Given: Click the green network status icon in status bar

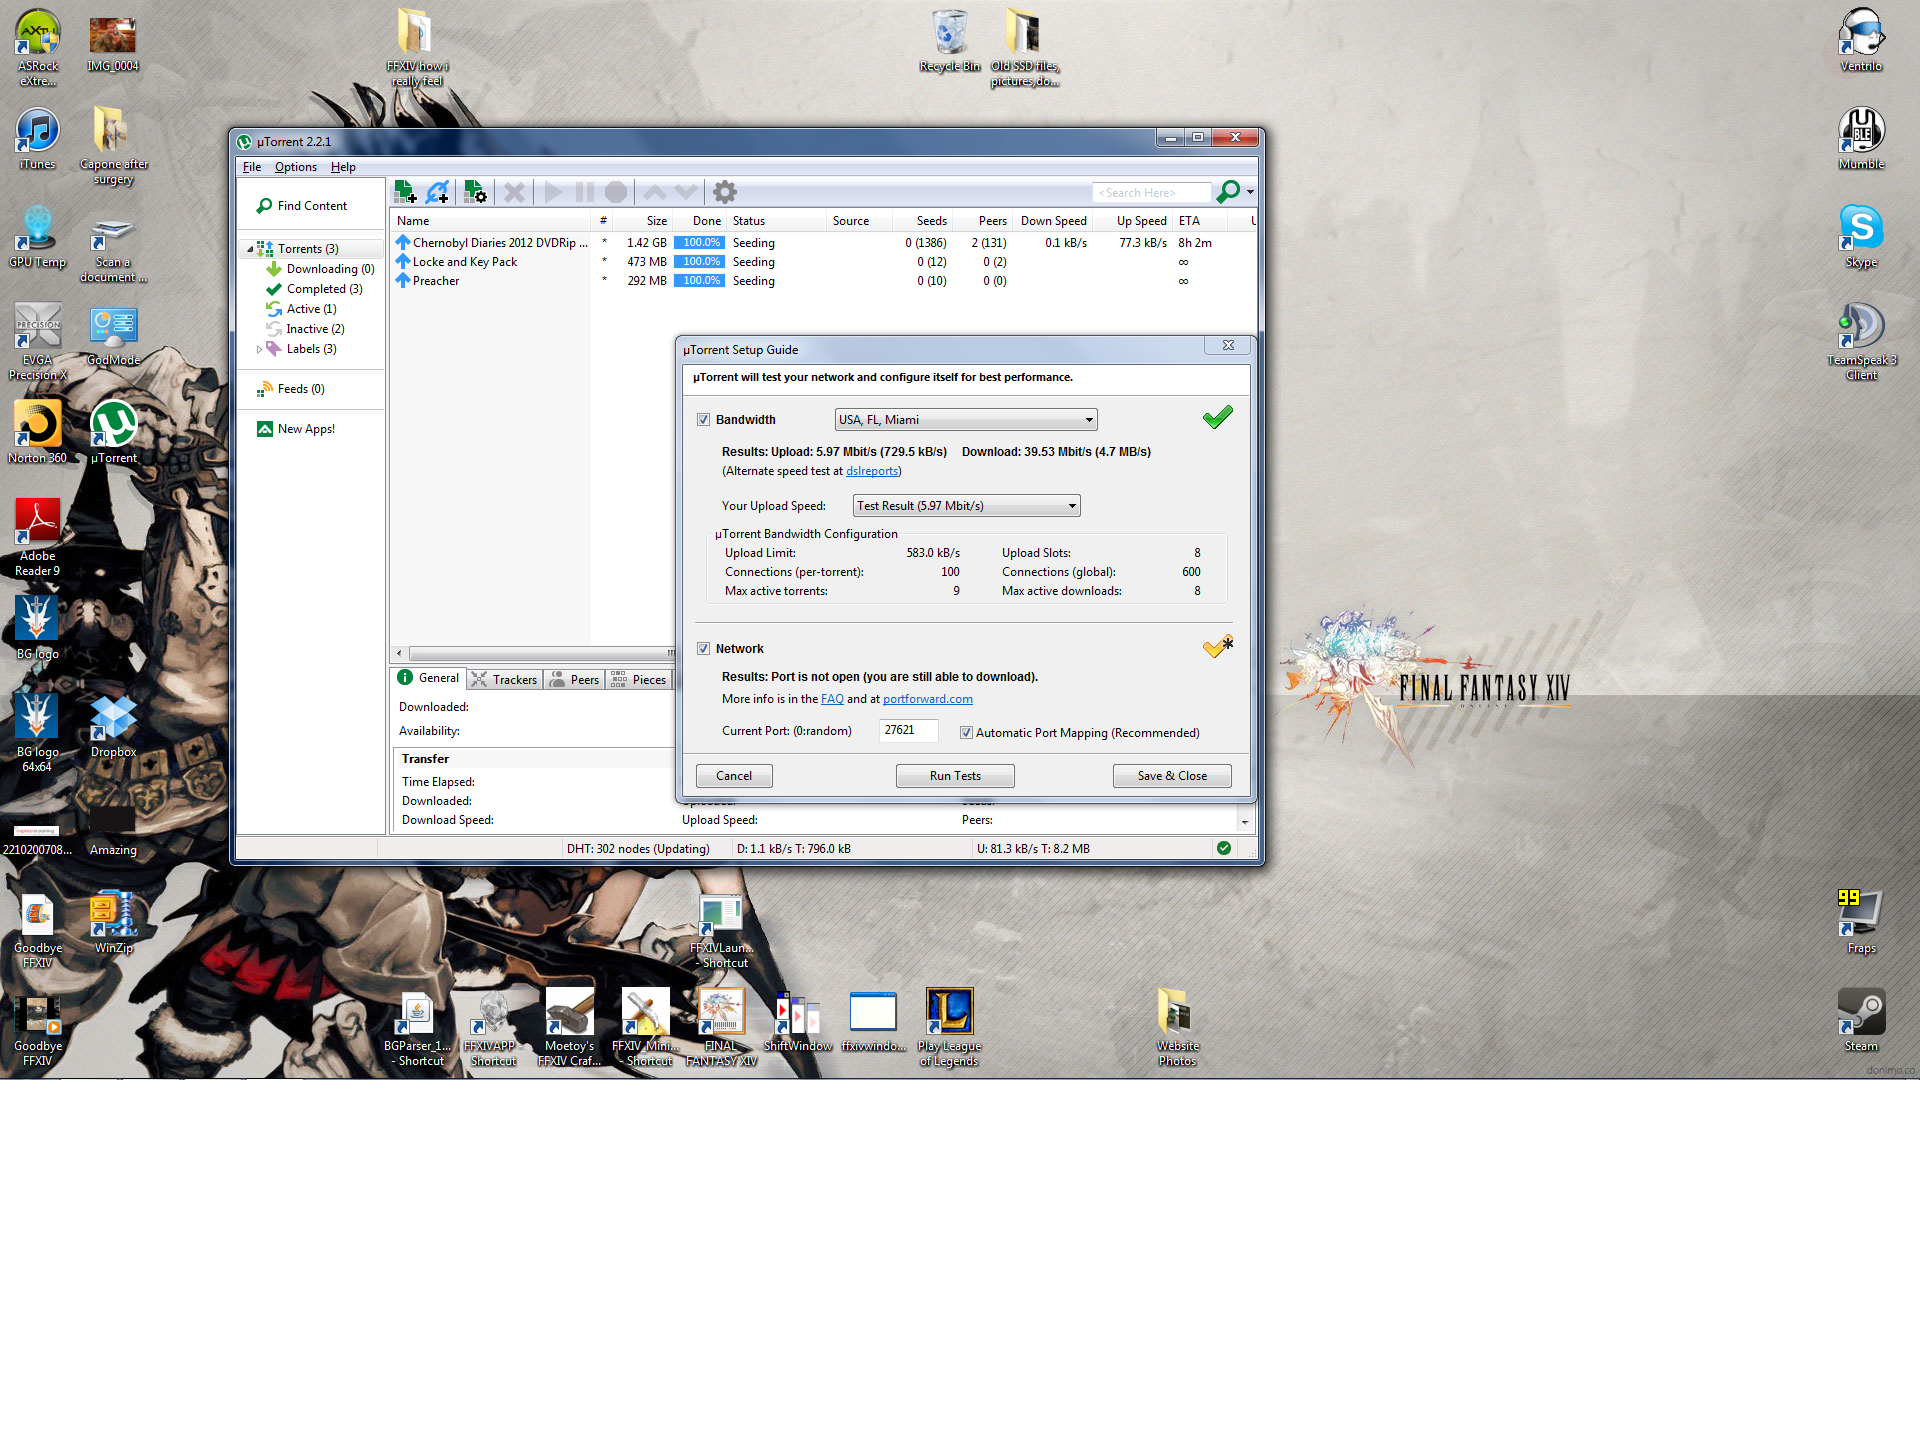Looking at the screenshot, I should tap(1224, 848).
